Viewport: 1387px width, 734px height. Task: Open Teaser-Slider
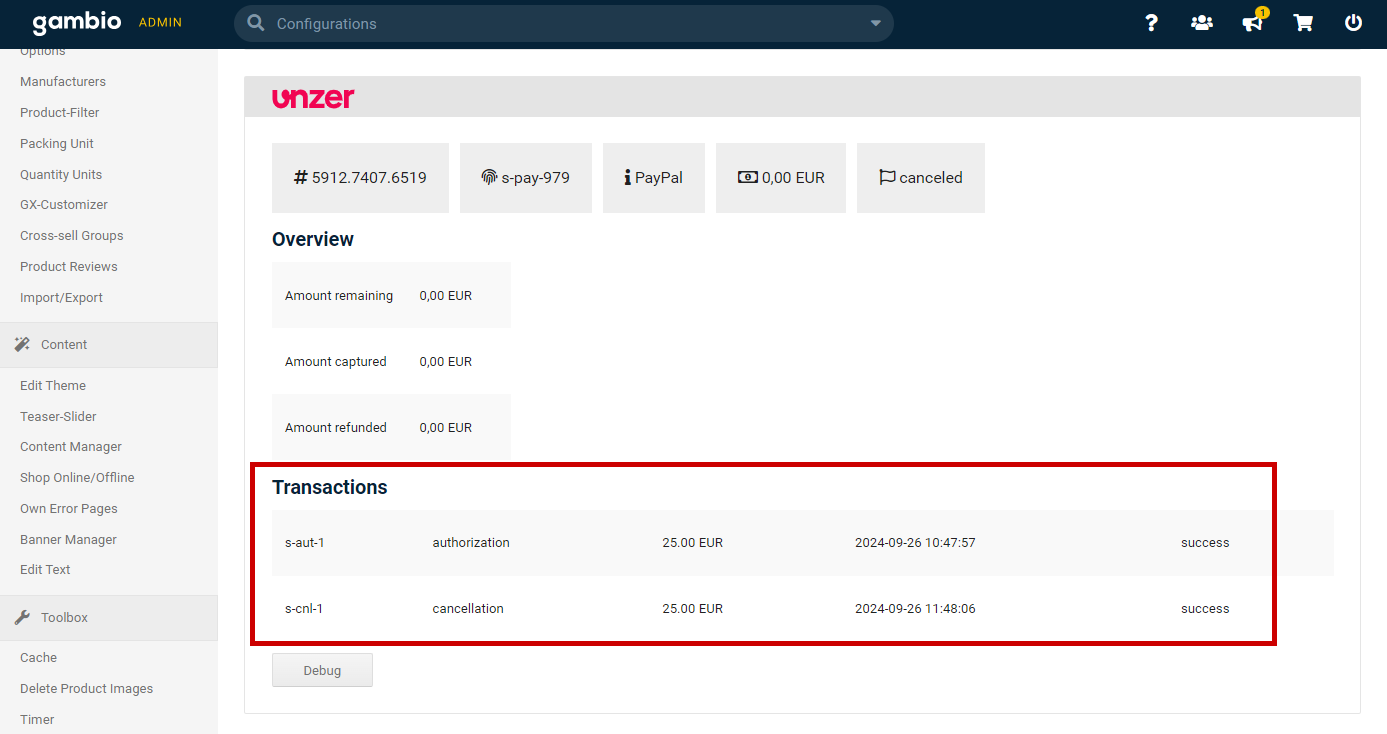click(58, 417)
